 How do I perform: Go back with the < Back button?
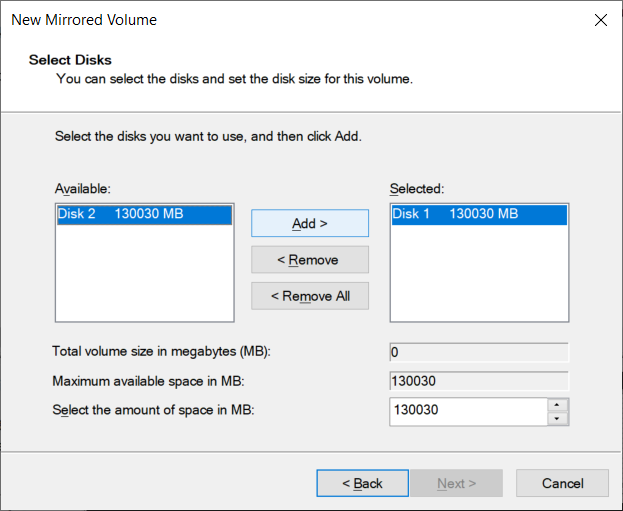pyautogui.click(x=362, y=483)
